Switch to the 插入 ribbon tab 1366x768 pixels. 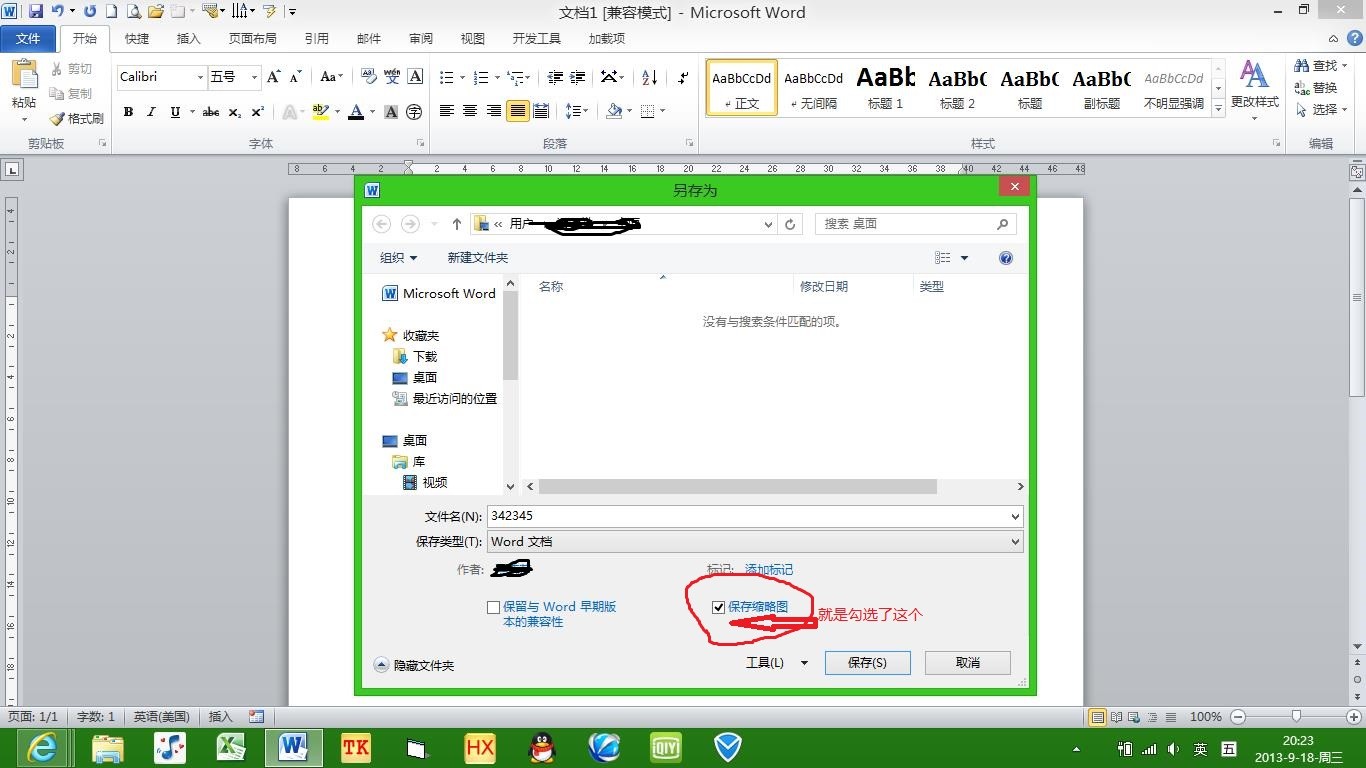(188, 39)
